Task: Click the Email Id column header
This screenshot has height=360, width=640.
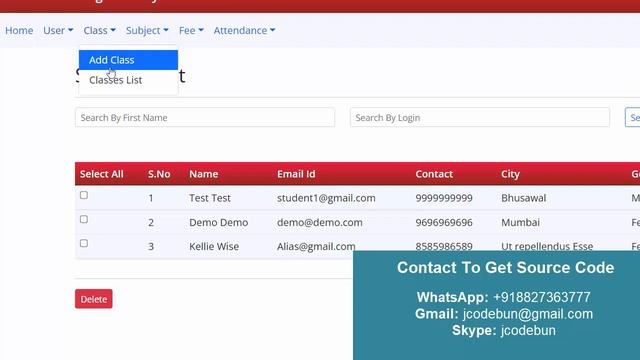Action: click(x=296, y=174)
